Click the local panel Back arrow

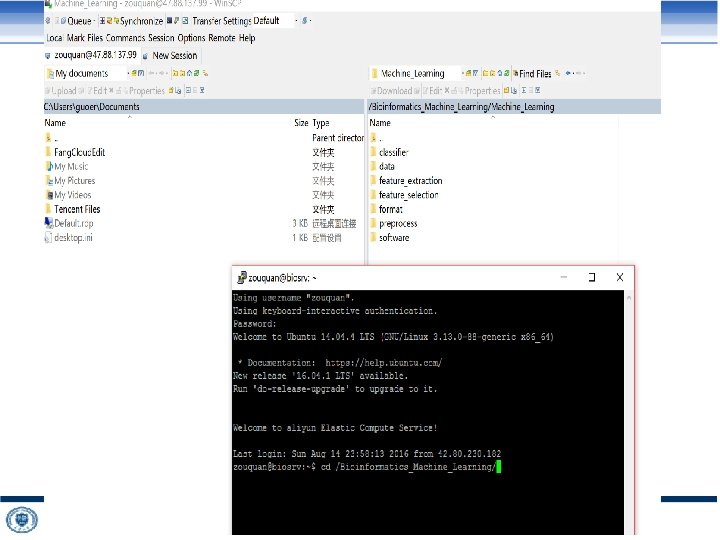coord(152,73)
